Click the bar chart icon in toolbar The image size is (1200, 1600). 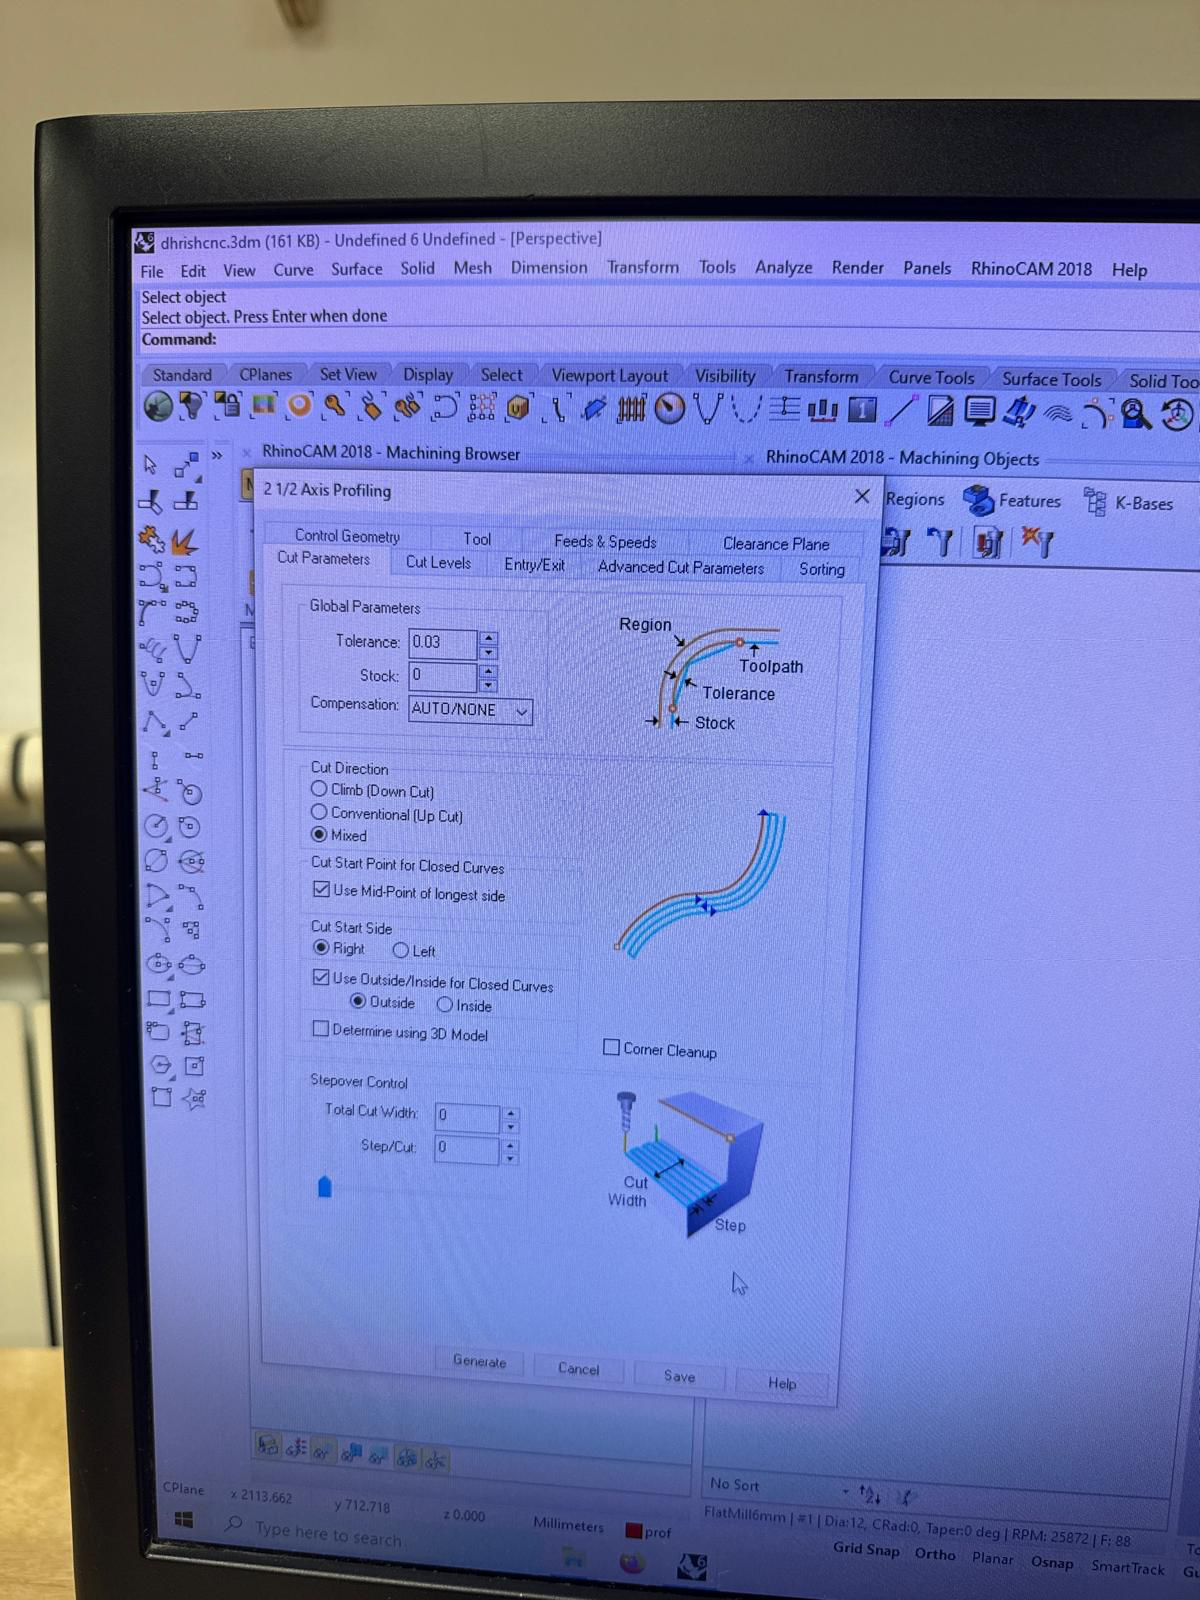(x=823, y=410)
